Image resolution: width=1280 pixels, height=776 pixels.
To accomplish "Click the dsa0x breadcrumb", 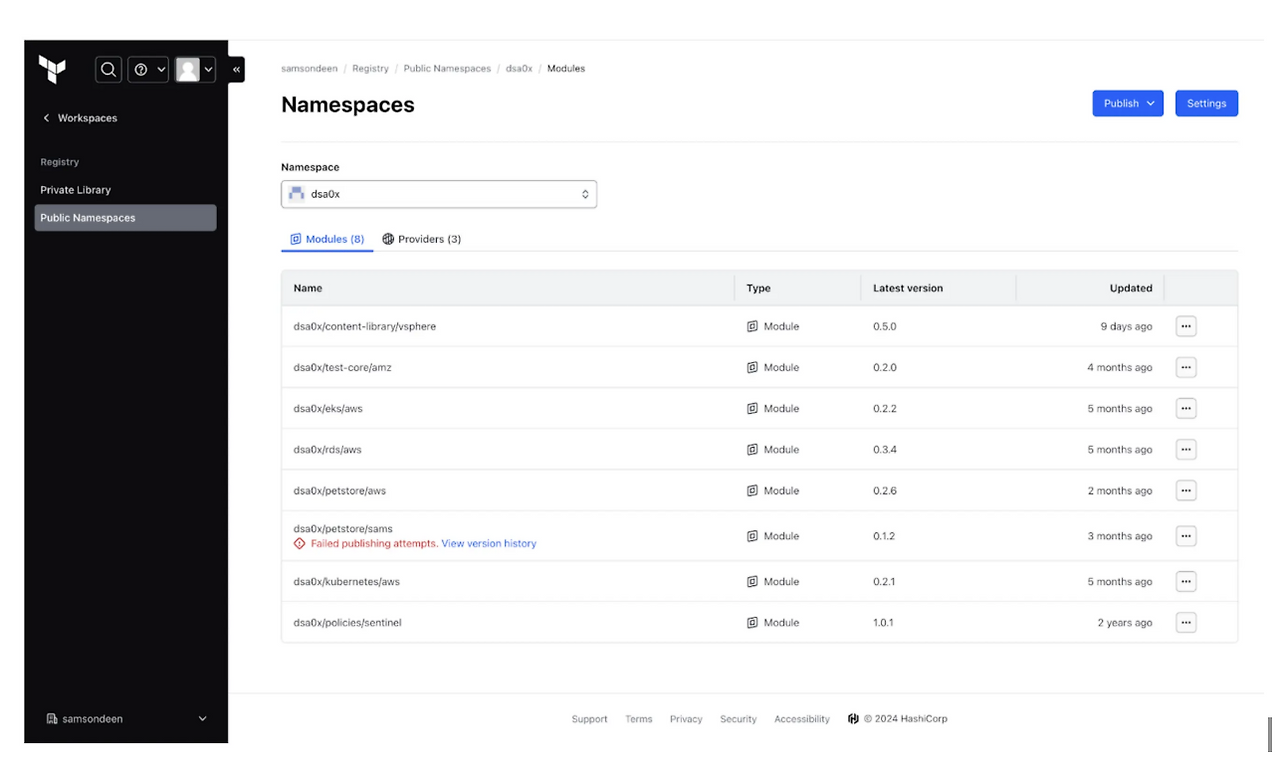I will [519, 69].
